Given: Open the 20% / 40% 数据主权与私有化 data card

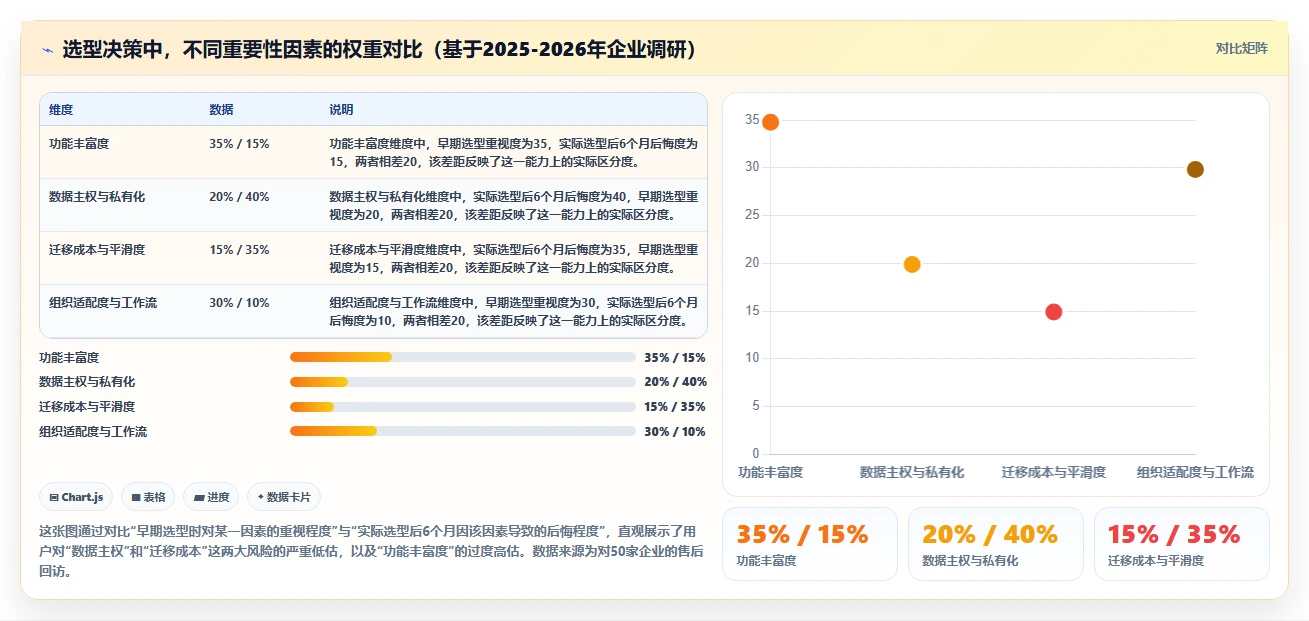Looking at the screenshot, I should click(995, 544).
